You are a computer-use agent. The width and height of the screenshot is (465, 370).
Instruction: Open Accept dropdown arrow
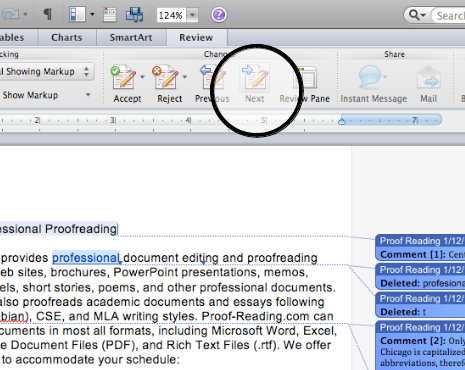pyautogui.click(x=142, y=77)
